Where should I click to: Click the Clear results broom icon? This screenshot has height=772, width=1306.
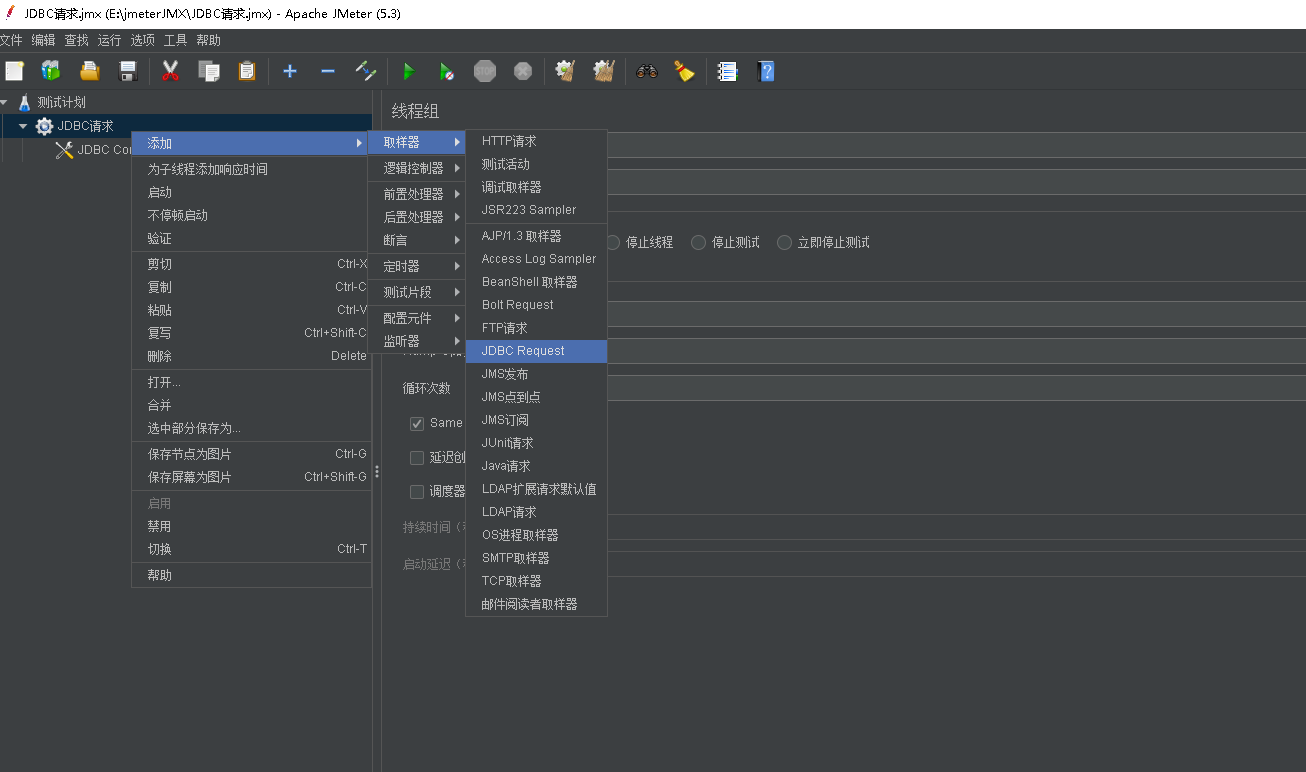click(x=565, y=71)
